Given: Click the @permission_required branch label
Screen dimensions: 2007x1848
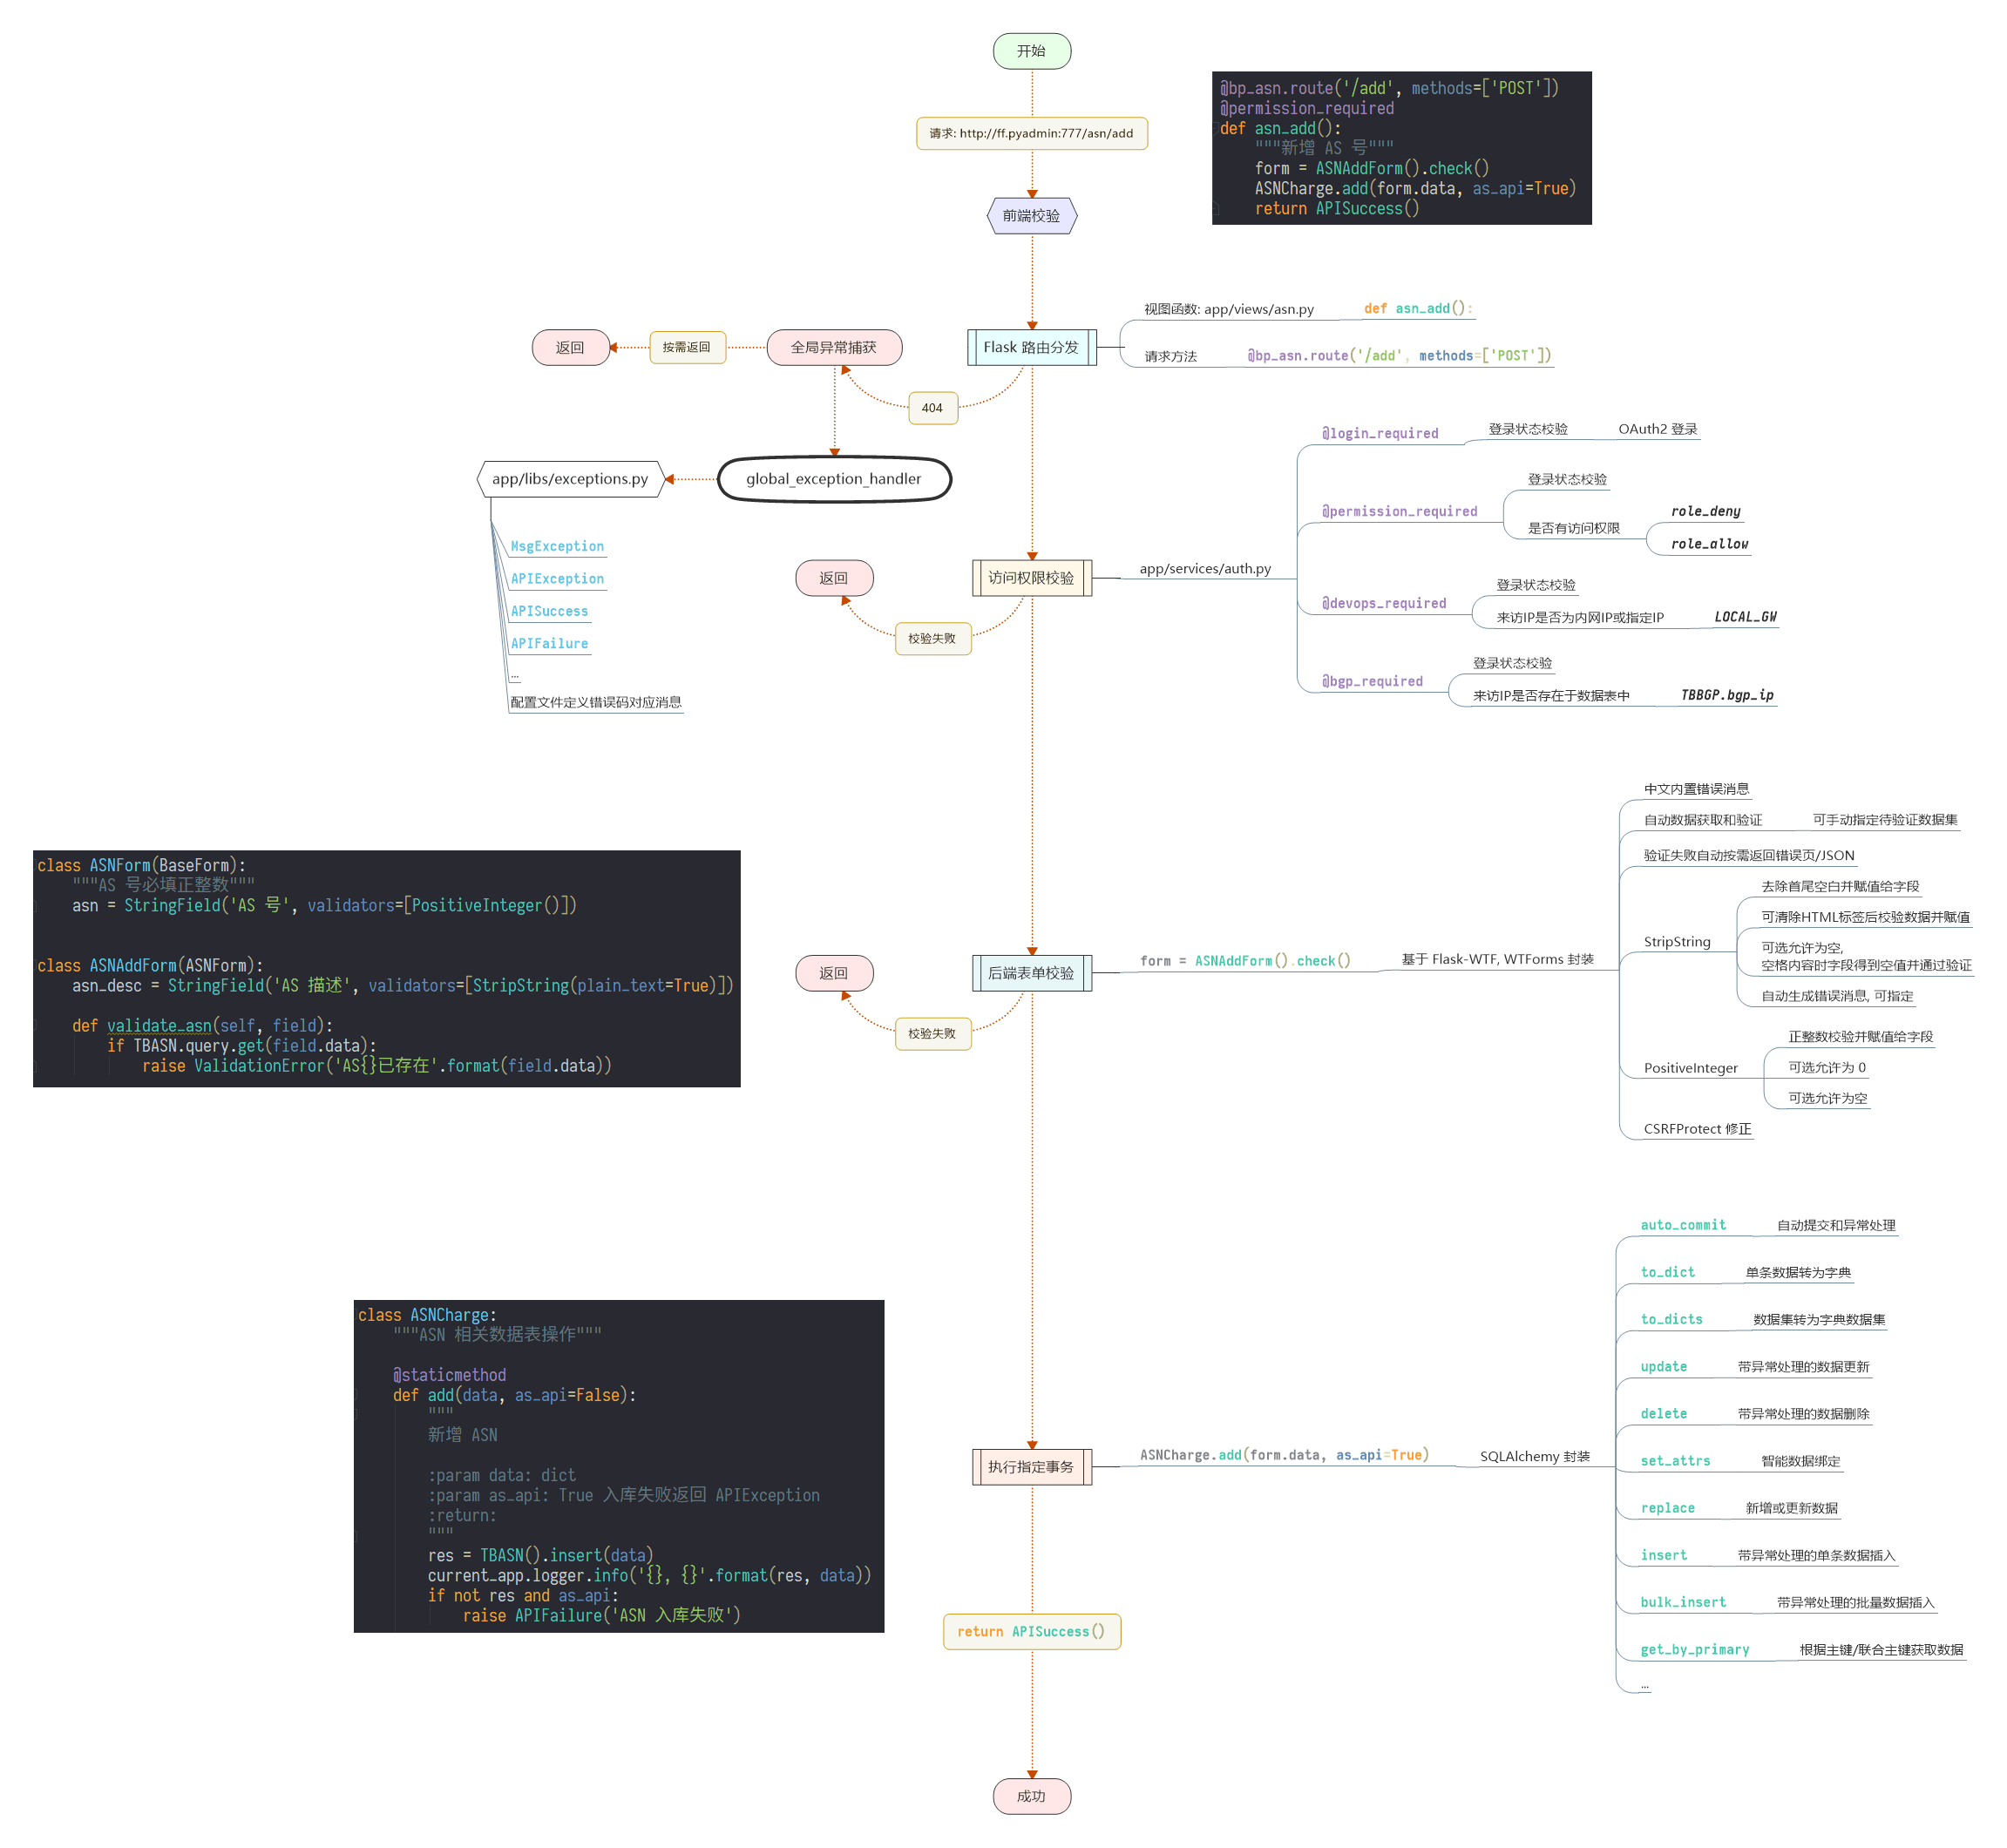Looking at the screenshot, I should tap(1399, 511).
